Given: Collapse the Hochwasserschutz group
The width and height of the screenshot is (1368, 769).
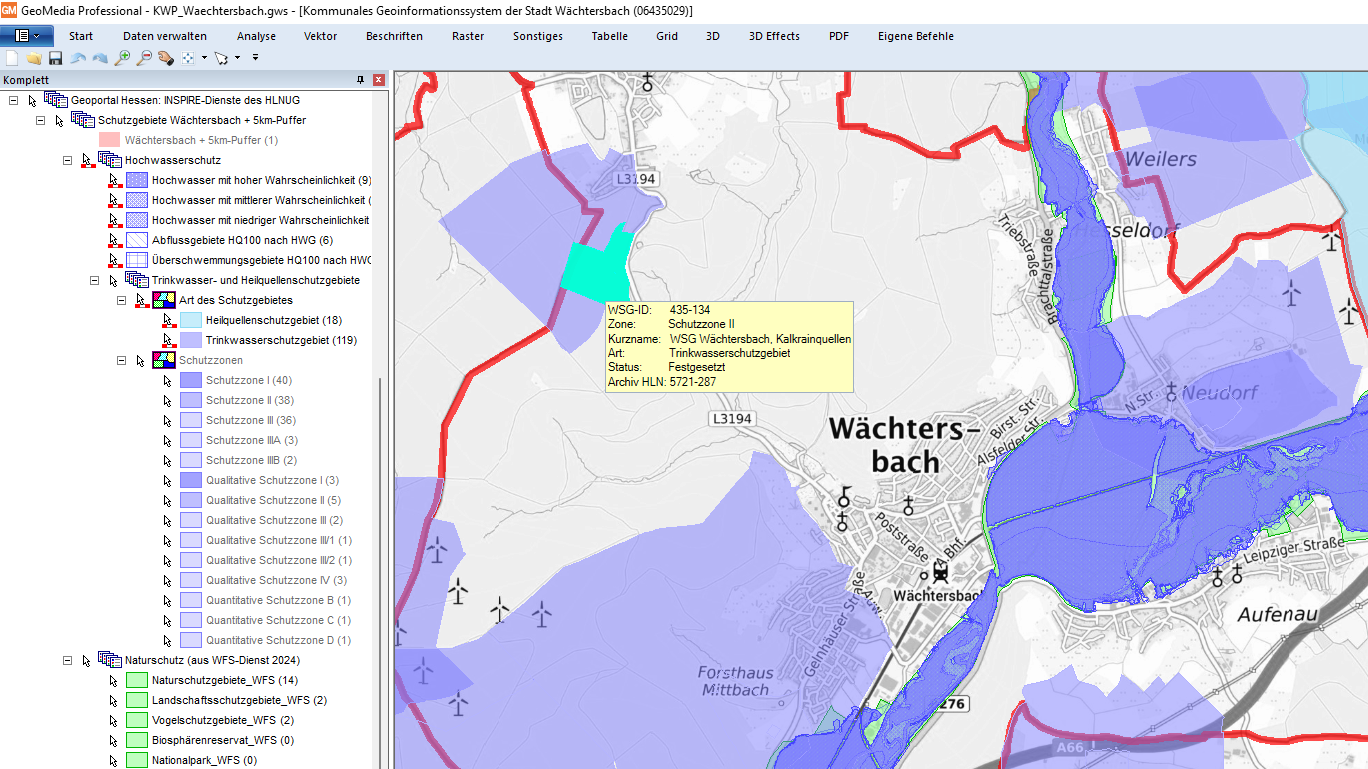Looking at the screenshot, I should pyautogui.click(x=68, y=160).
